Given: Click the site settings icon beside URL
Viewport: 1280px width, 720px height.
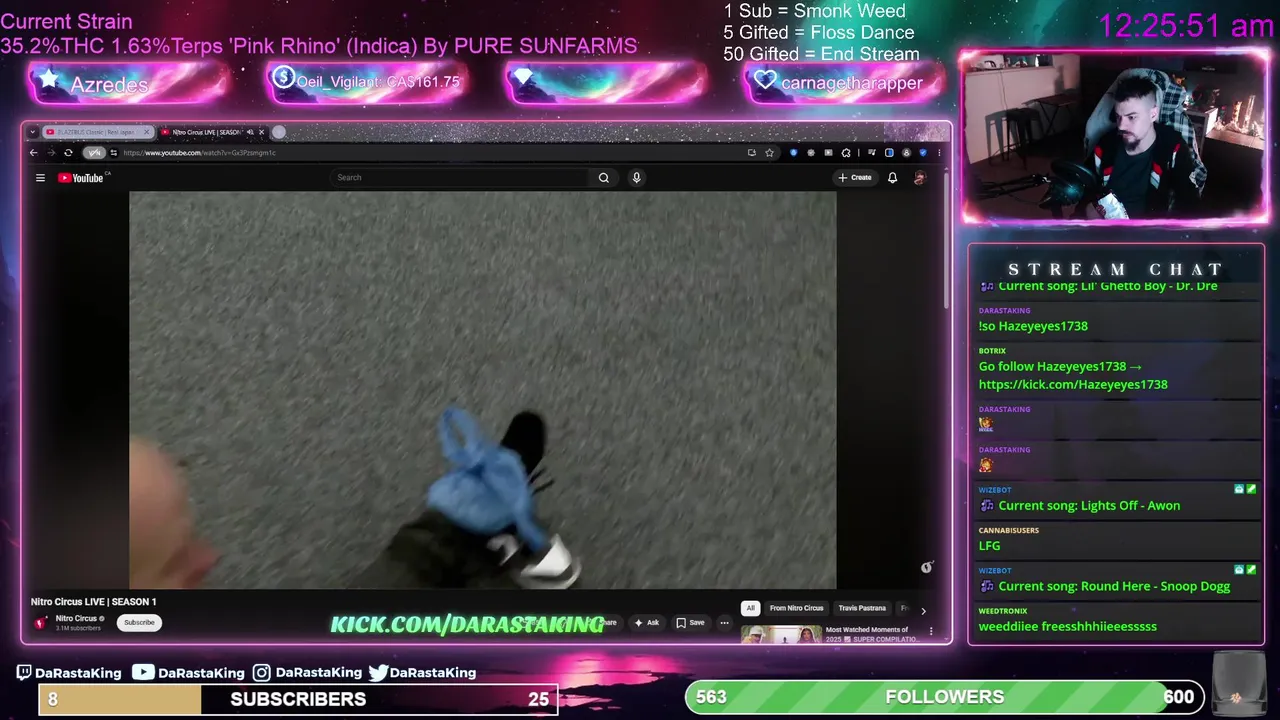Looking at the screenshot, I should coord(114,153).
